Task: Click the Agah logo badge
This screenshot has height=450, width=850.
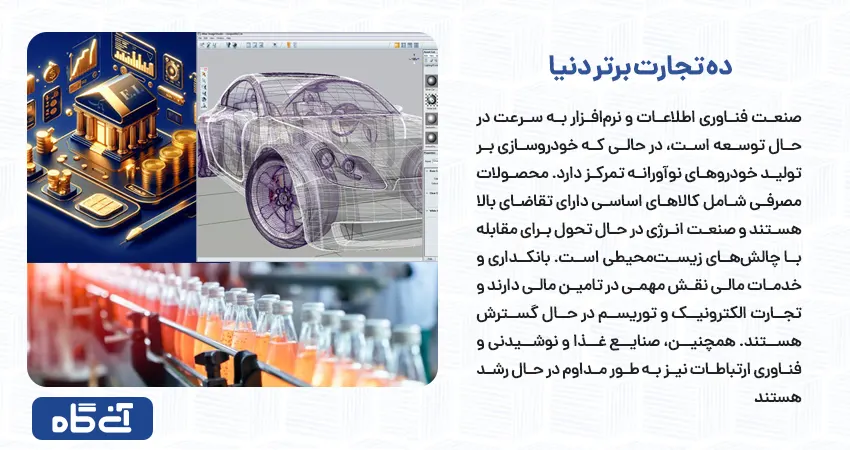Action: point(92,418)
